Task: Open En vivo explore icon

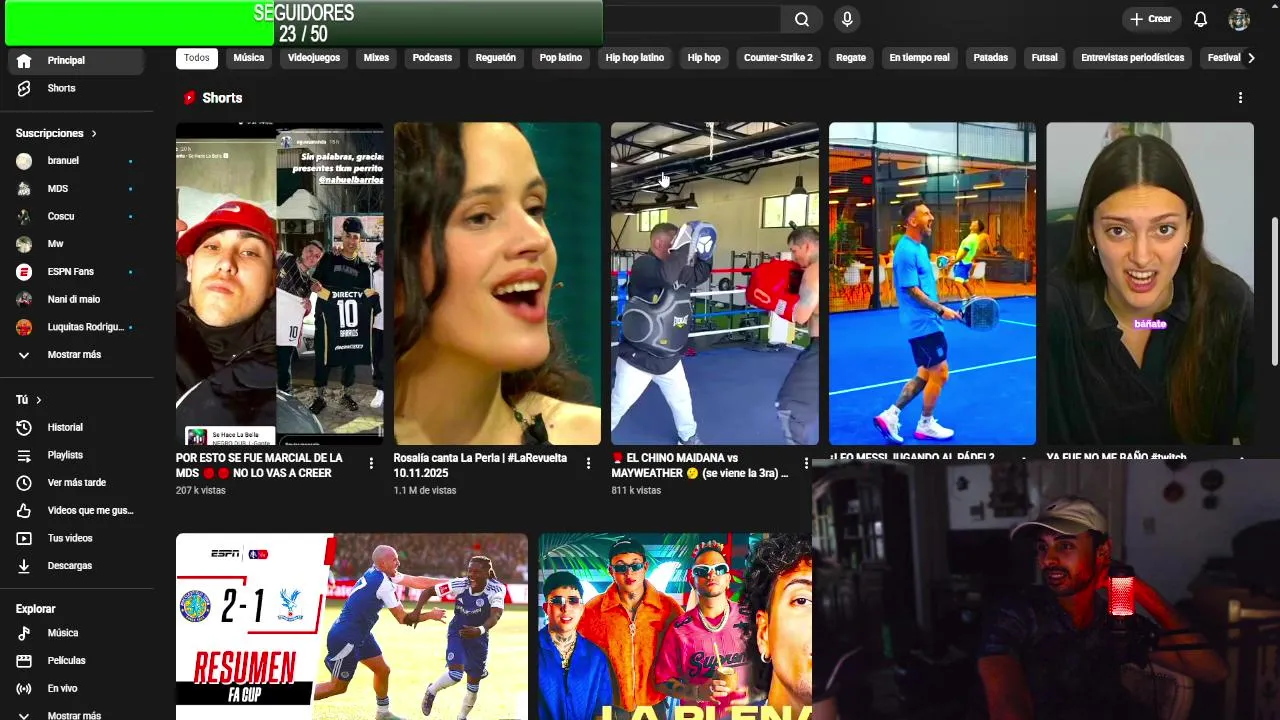Action: pos(24,689)
